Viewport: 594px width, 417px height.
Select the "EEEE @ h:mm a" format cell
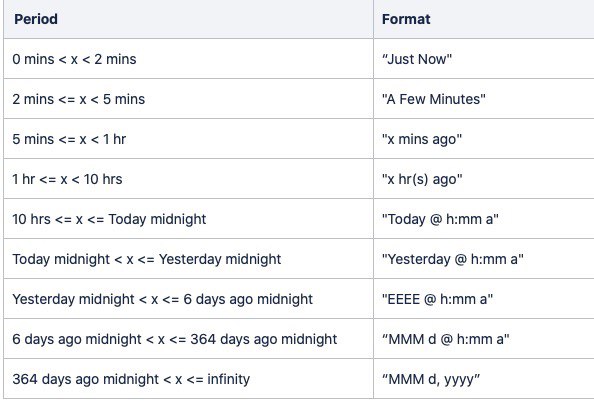[484, 298]
